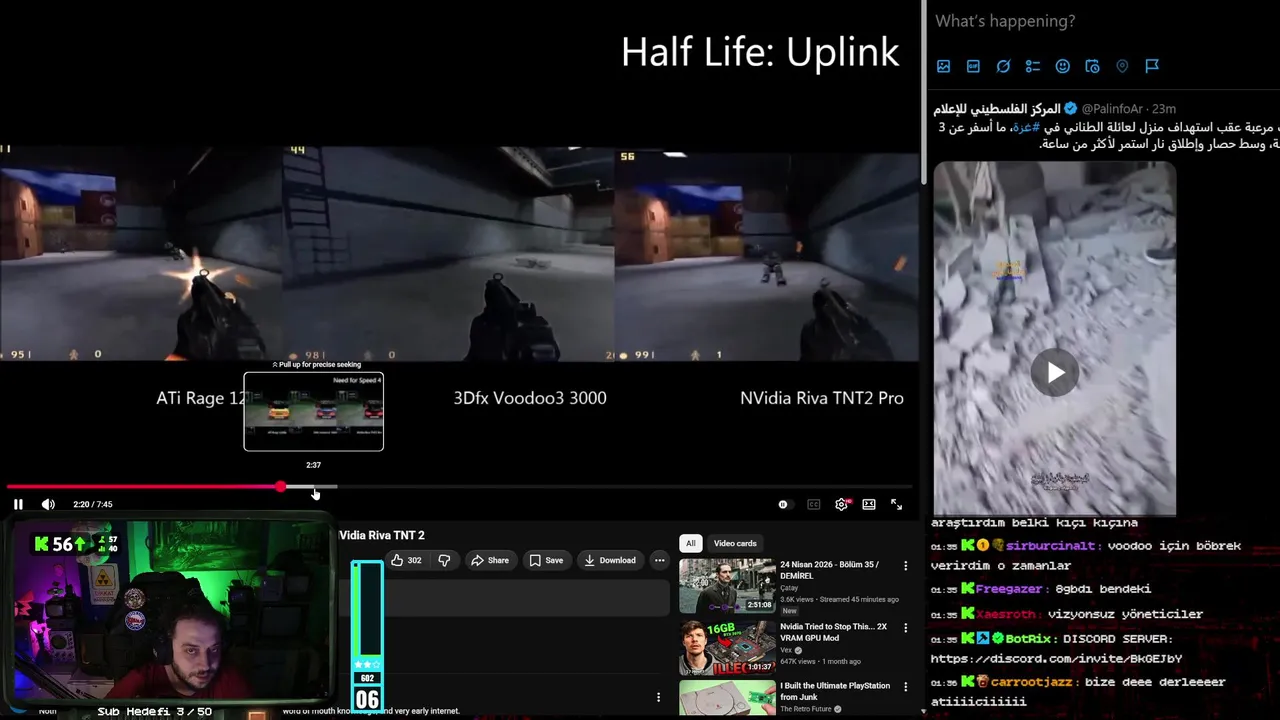
Task: Click the 2:20 / 7:45 time display
Action: (x=93, y=504)
